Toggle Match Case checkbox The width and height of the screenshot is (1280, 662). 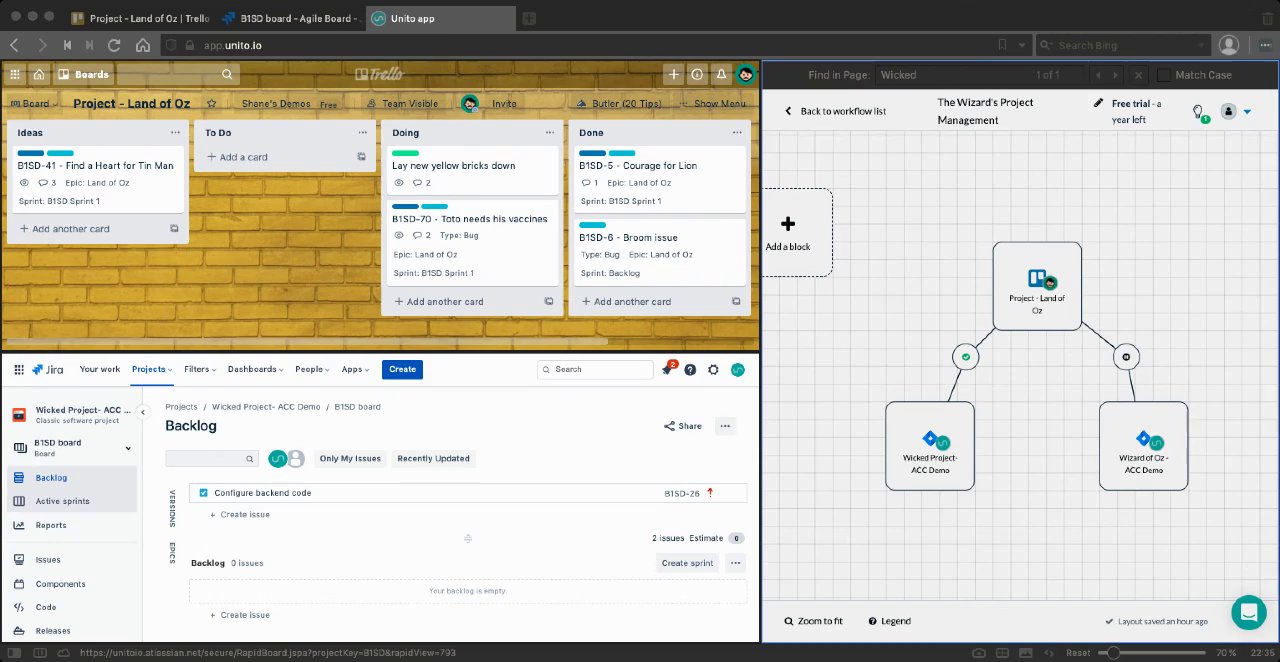click(x=1164, y=75)
